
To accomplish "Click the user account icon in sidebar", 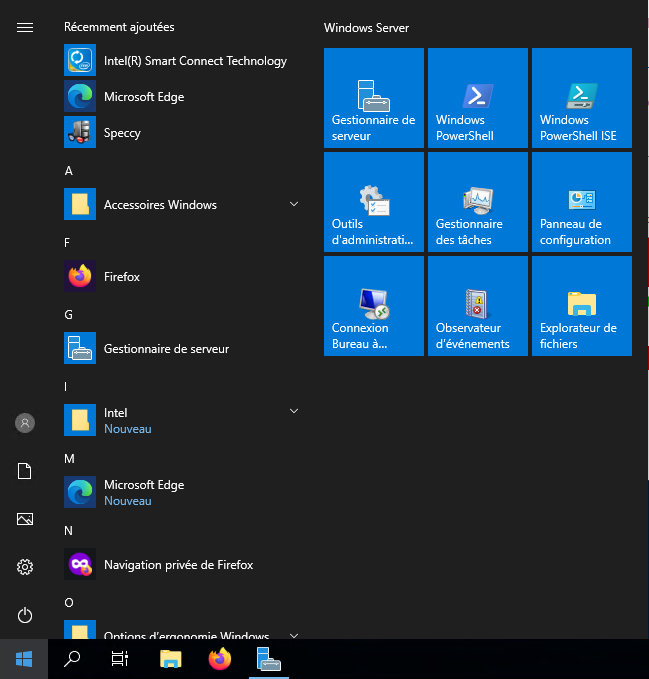I will click(25, 423).
